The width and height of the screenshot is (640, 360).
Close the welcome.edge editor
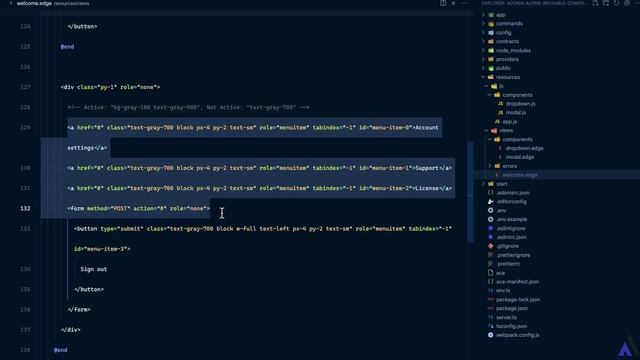453,3
